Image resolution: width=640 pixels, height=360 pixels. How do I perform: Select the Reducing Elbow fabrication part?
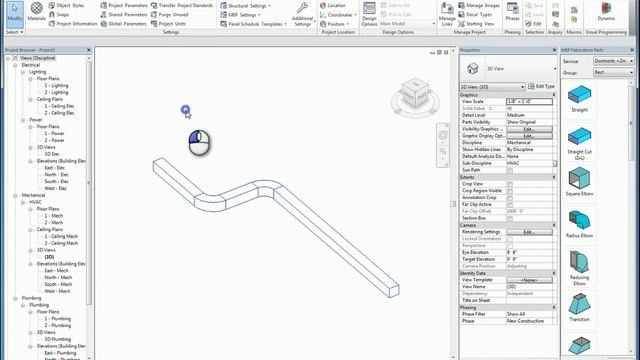coord(579,267)
